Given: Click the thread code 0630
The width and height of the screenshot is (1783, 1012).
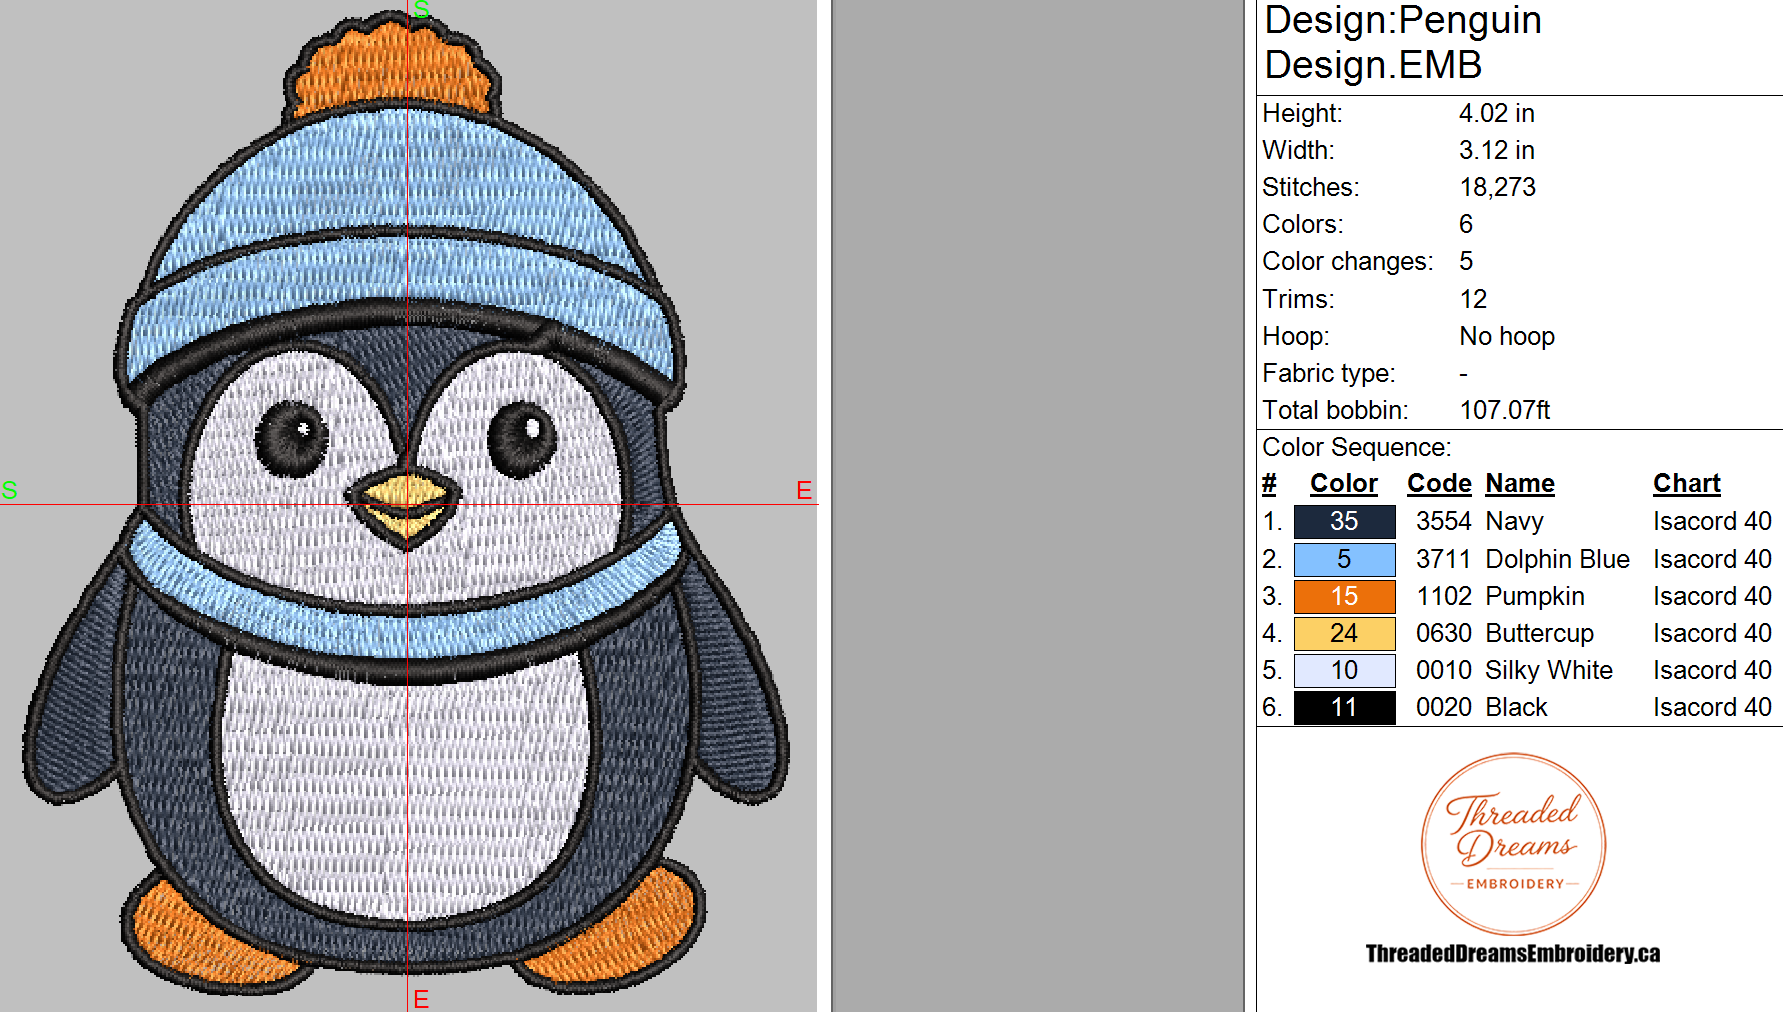Looking at the screenshot, I should tap(1443, 633).
